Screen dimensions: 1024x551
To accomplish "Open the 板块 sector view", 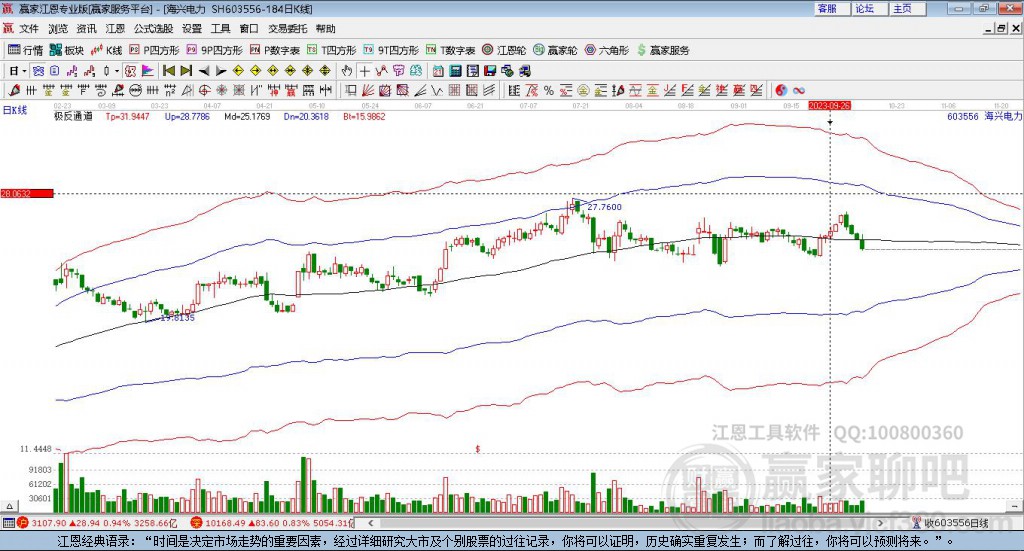I will click(x=67, y=50).
